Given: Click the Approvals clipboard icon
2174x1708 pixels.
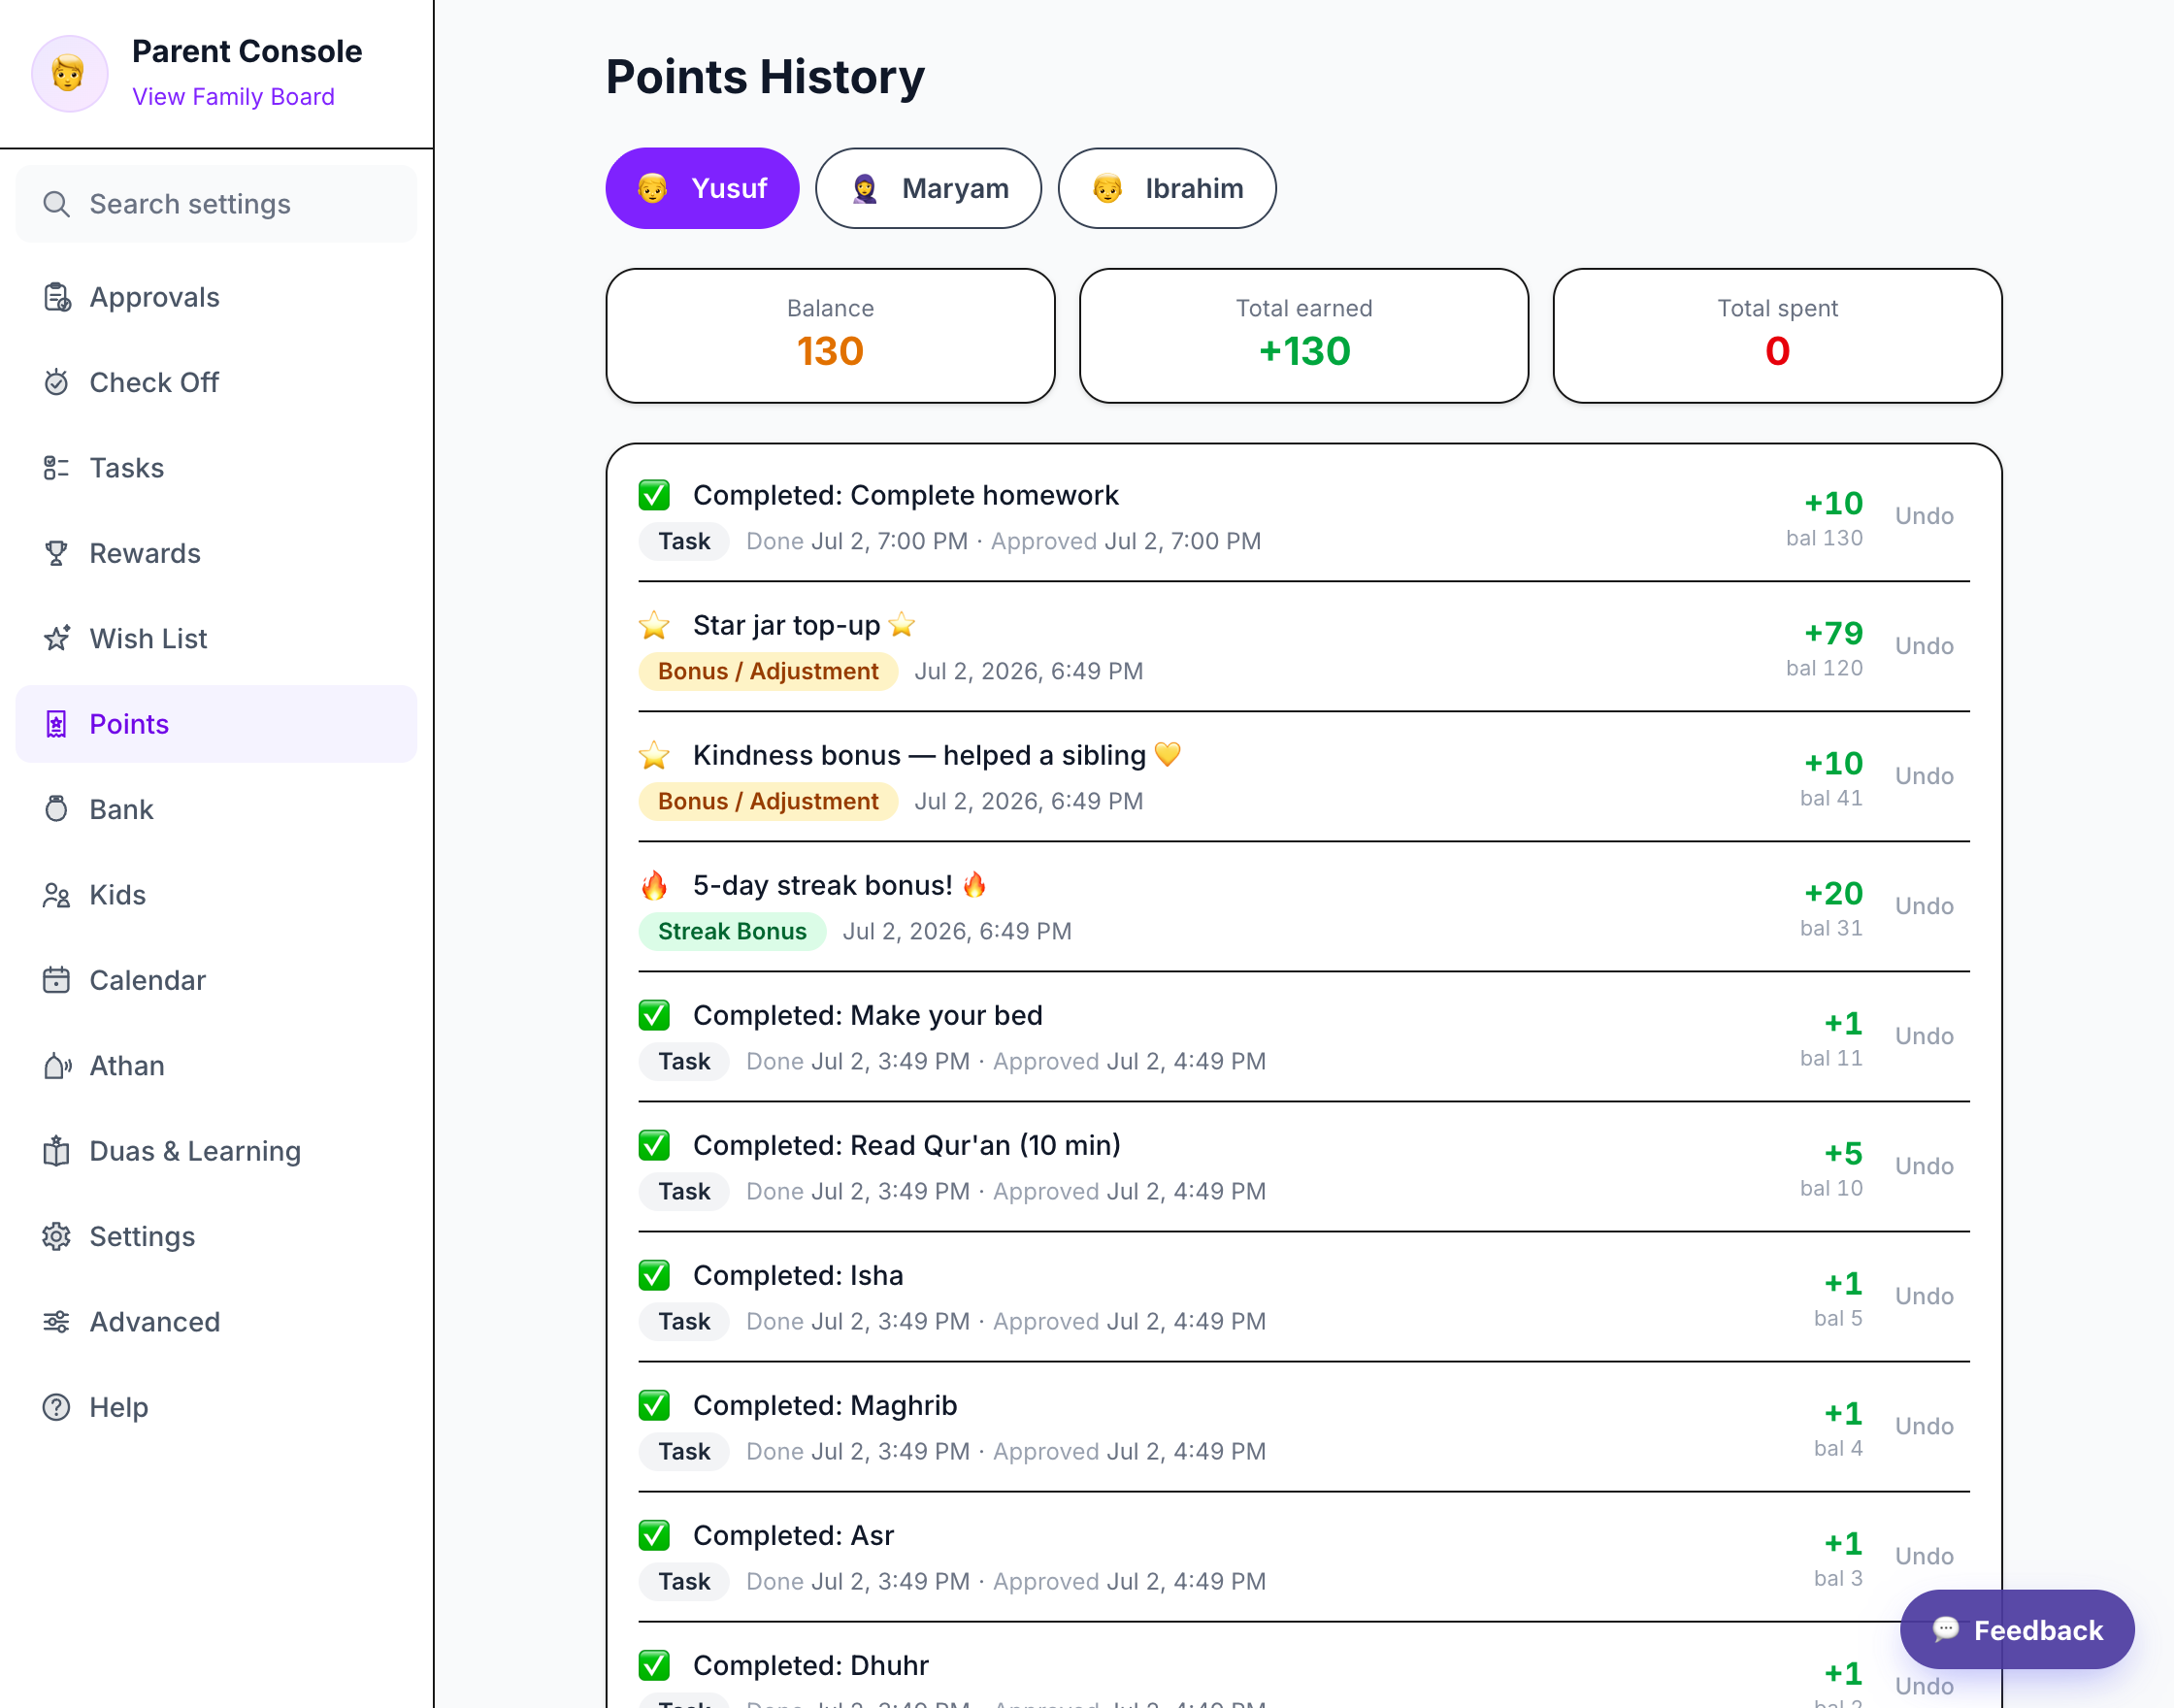Looking at the screenshot, I should [x=57, y=297].
